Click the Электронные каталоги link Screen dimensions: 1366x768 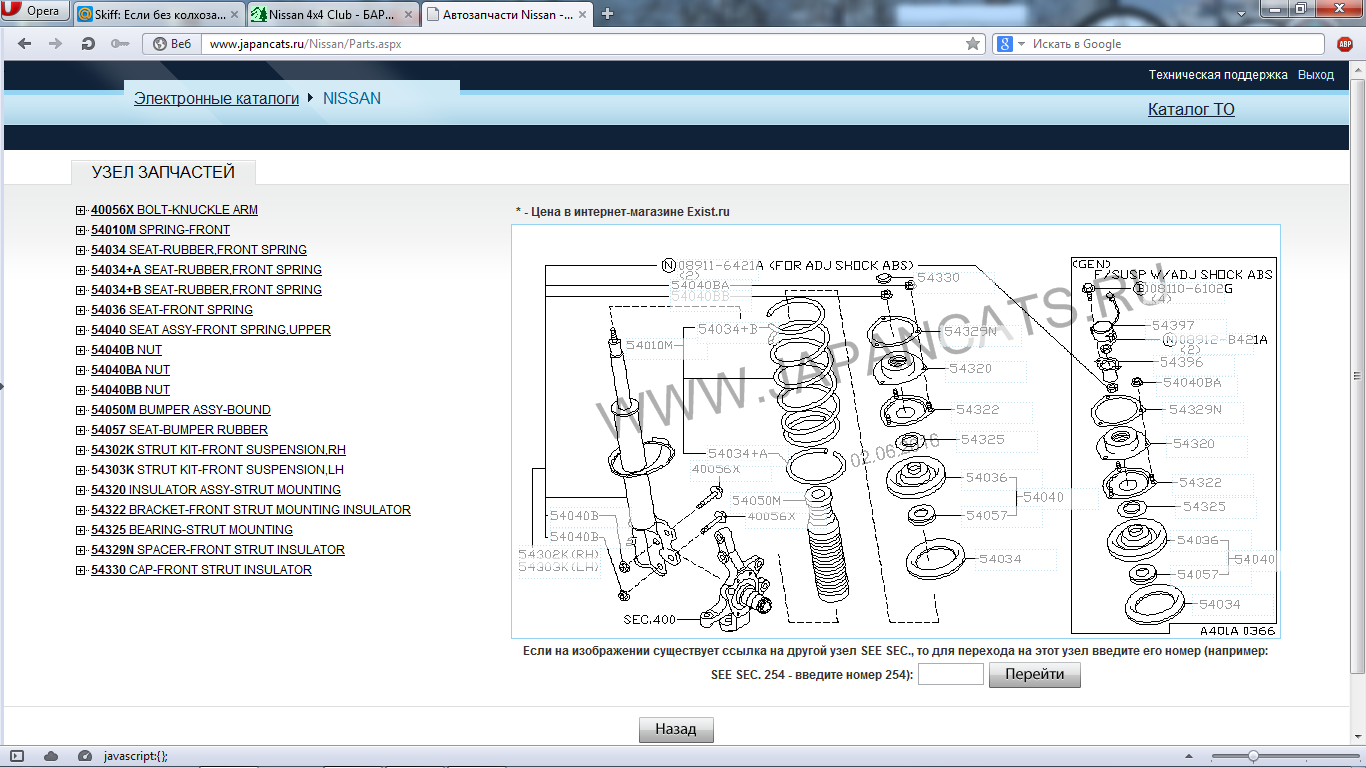(217, 98)
